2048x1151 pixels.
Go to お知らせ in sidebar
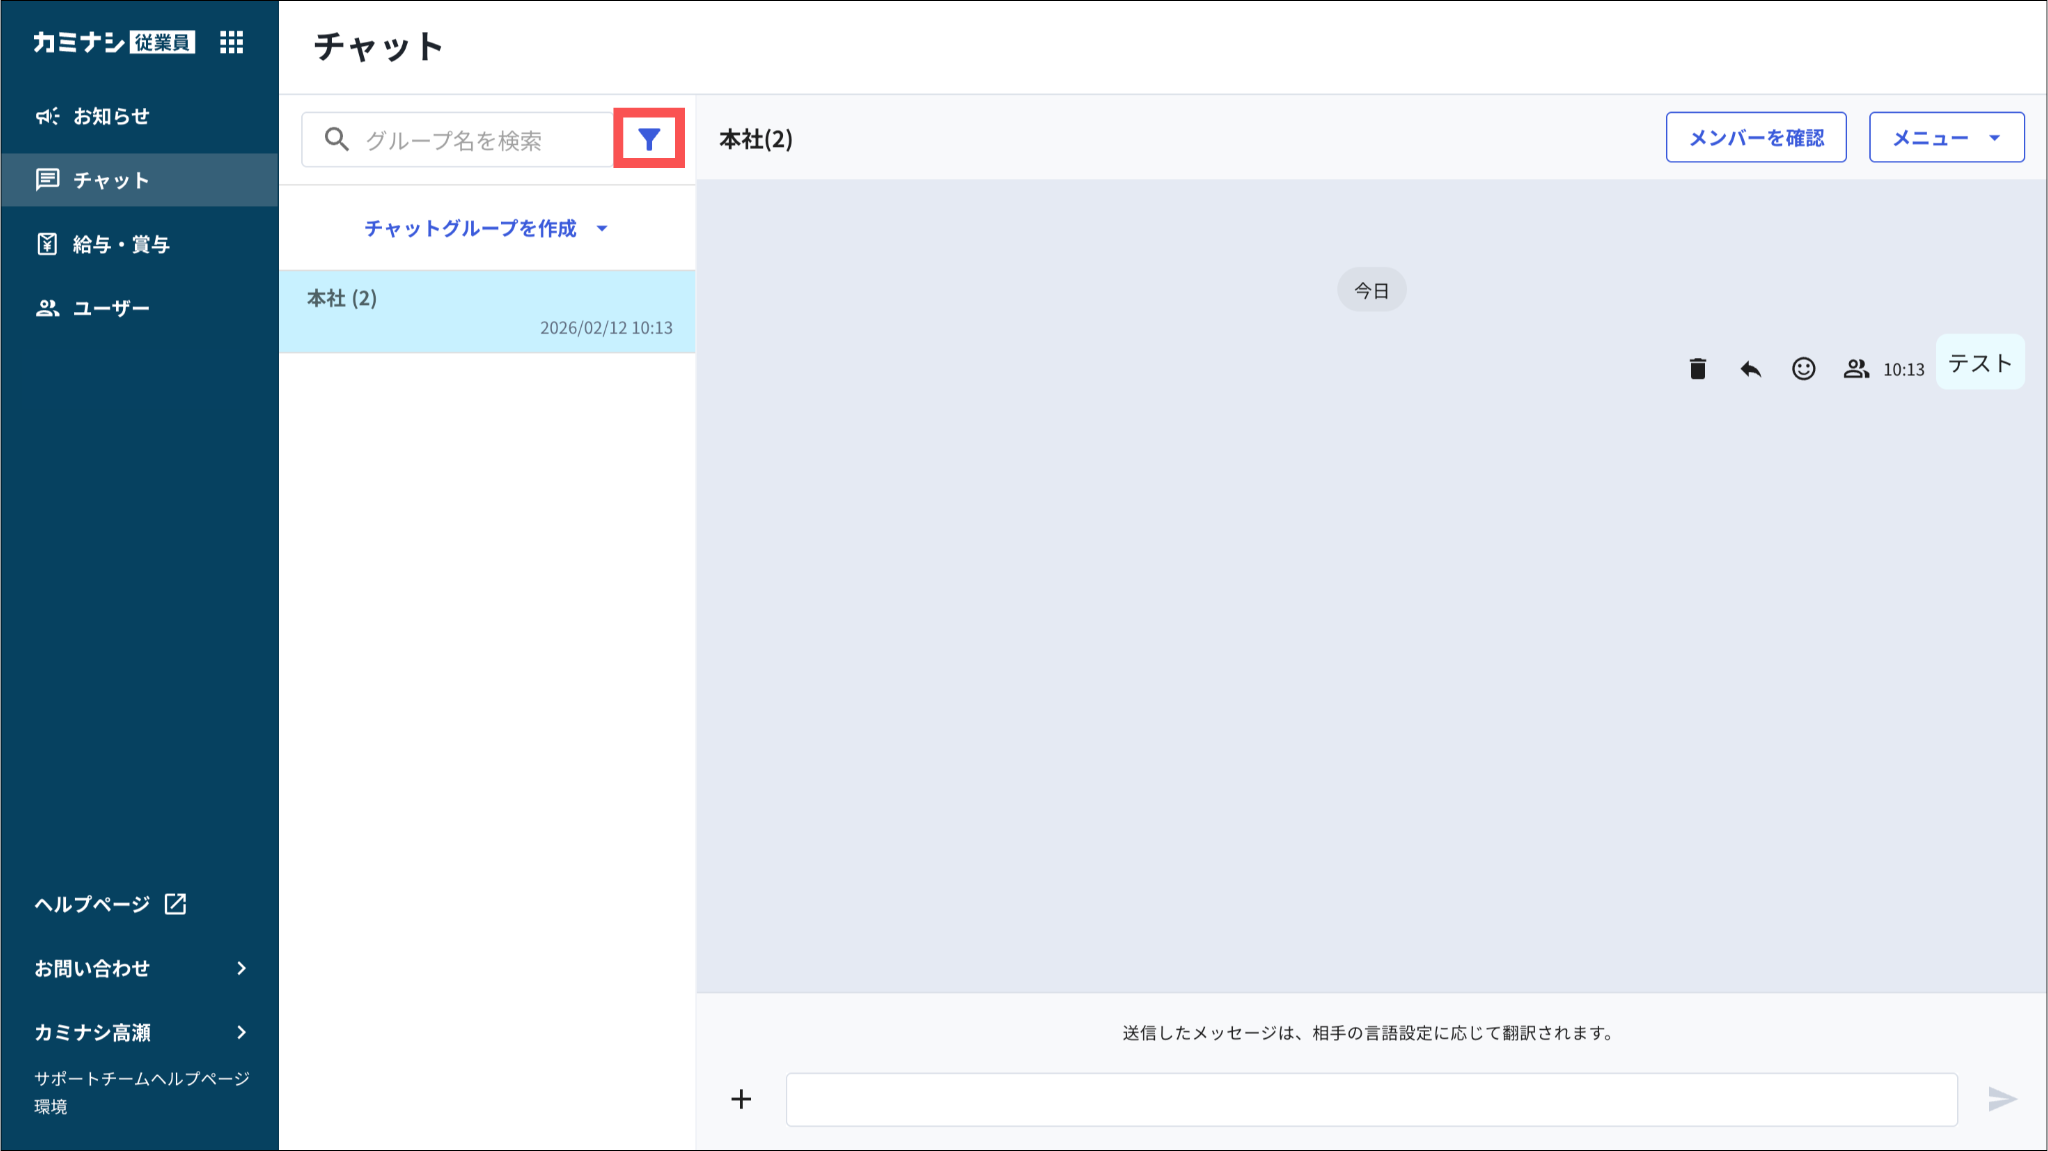click(110, 116)
